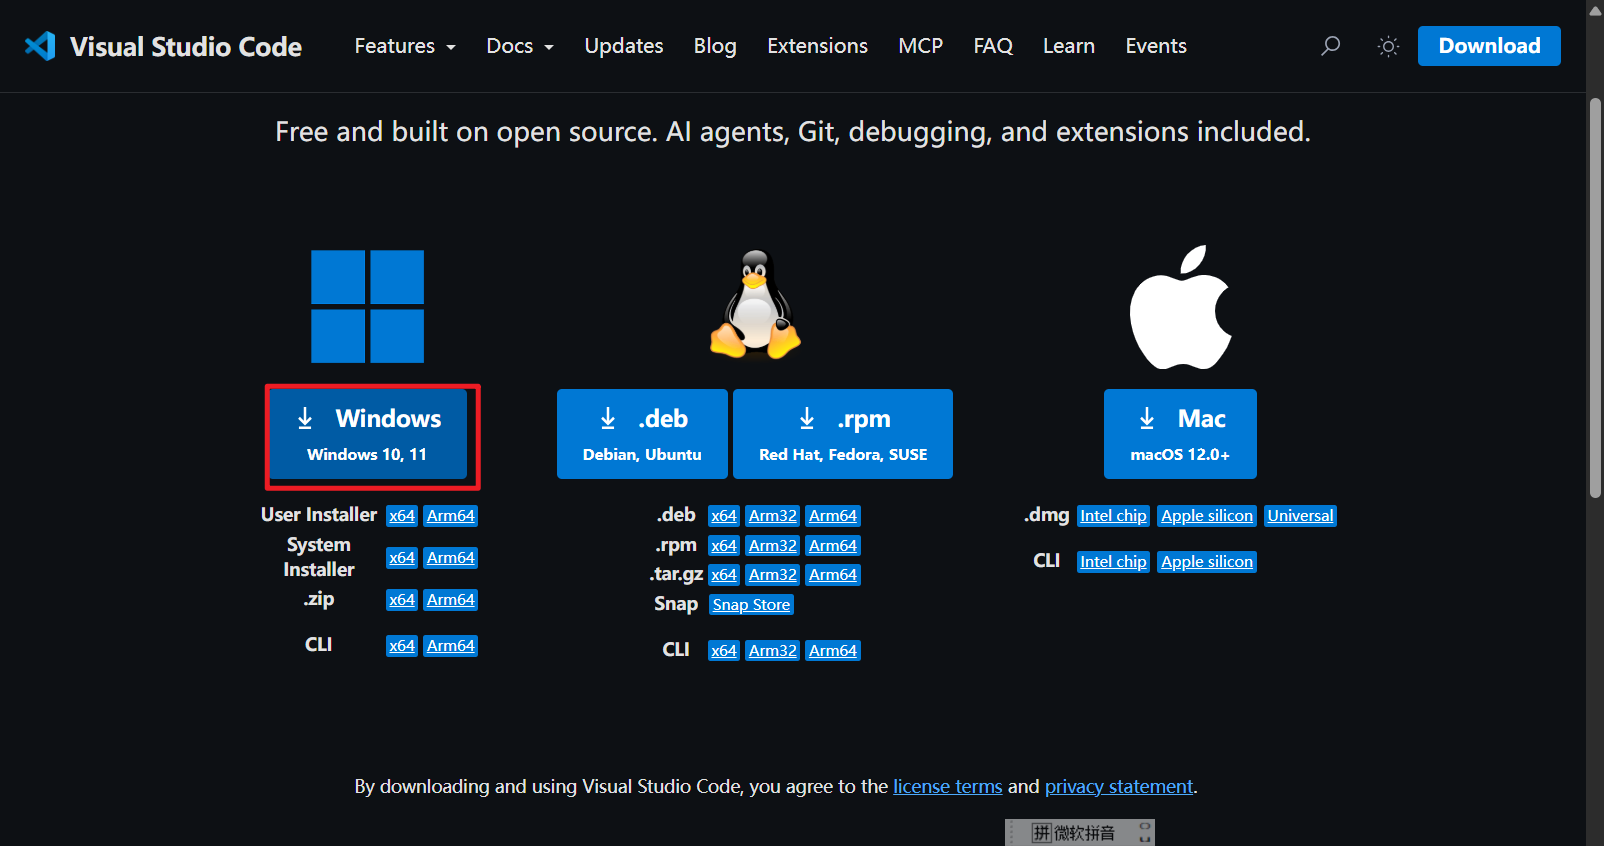The height and width of the screenshot is (846, 1604).
Task: Expand the Features dropdown menu
Action: click(x=405, y=46)
